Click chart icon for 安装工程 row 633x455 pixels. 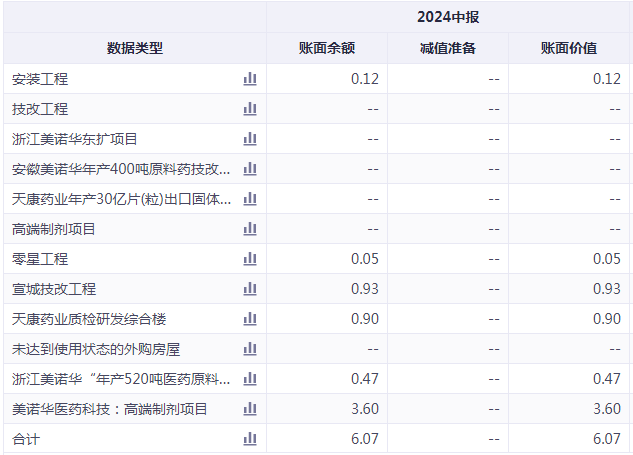tap(250, 79)
